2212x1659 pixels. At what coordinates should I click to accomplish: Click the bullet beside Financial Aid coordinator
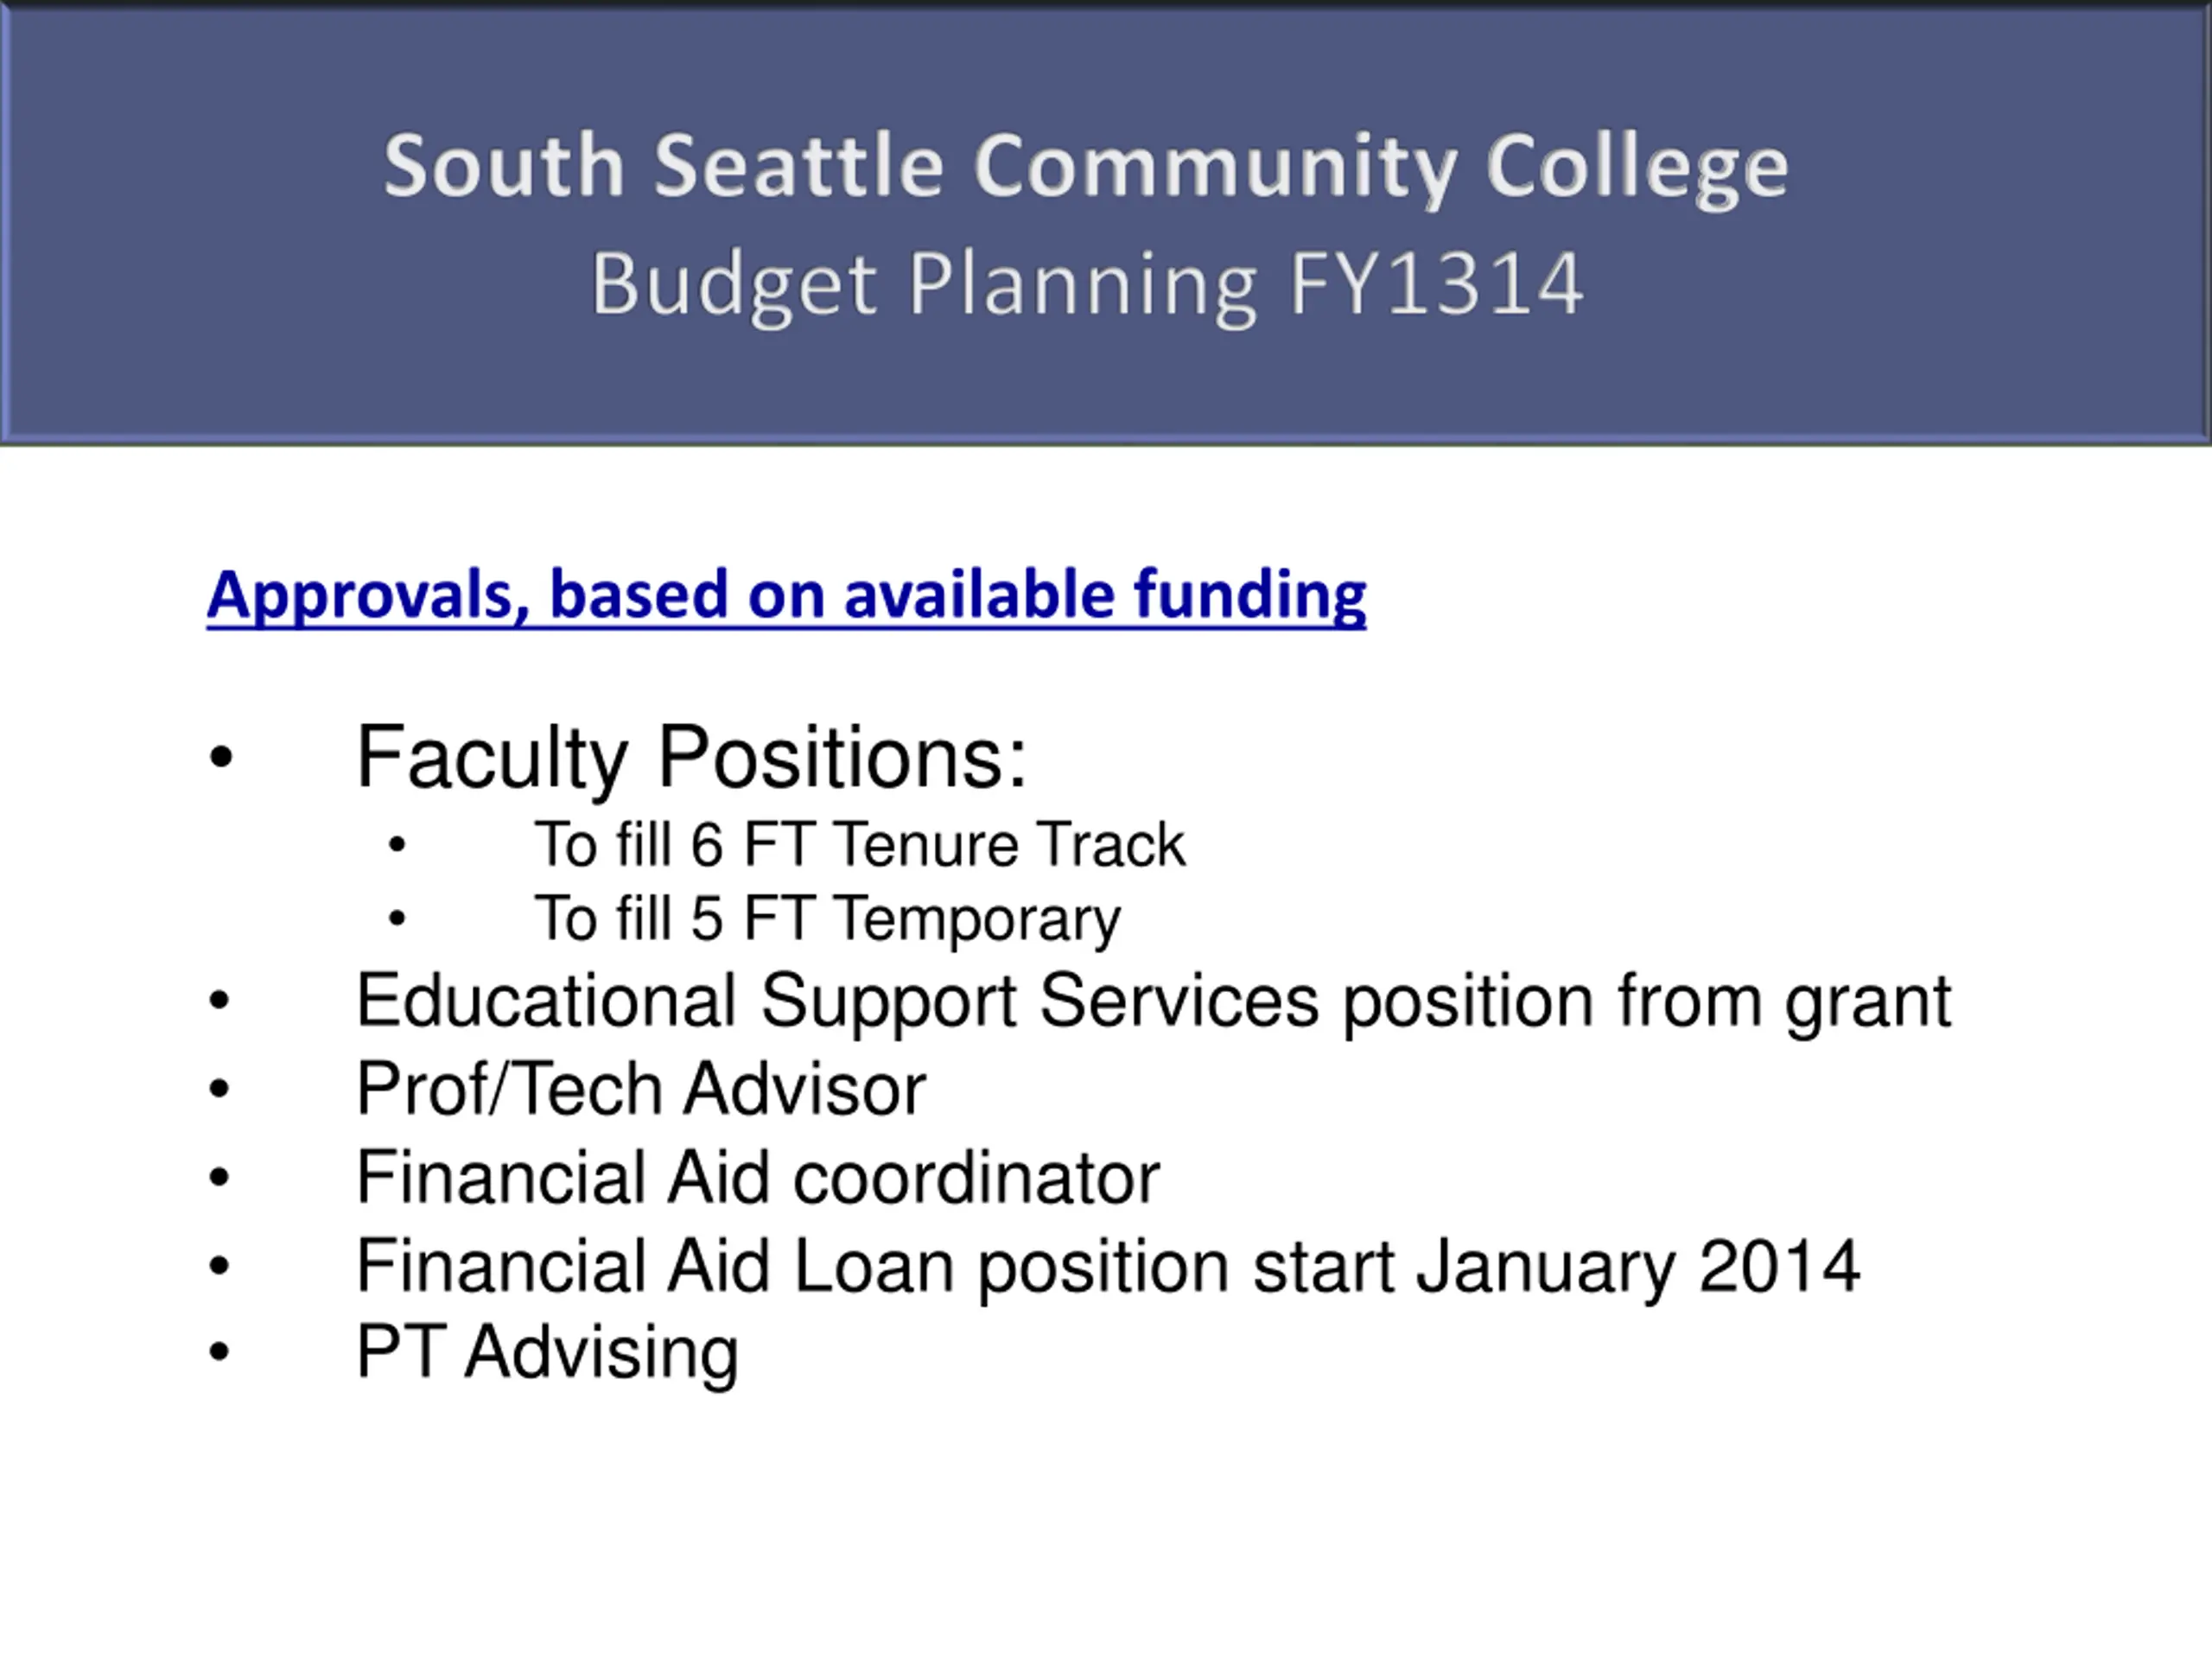pos(220,1177)
